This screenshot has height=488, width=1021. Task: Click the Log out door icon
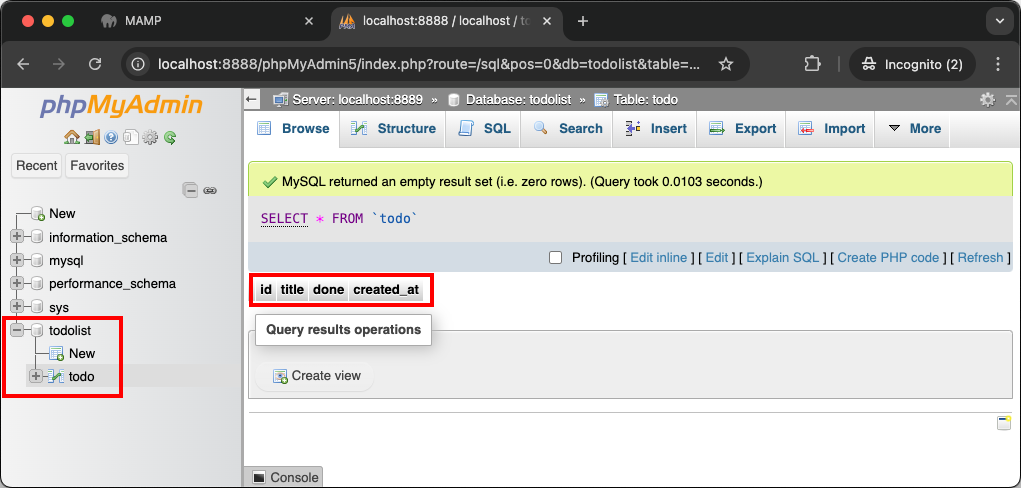91,138
